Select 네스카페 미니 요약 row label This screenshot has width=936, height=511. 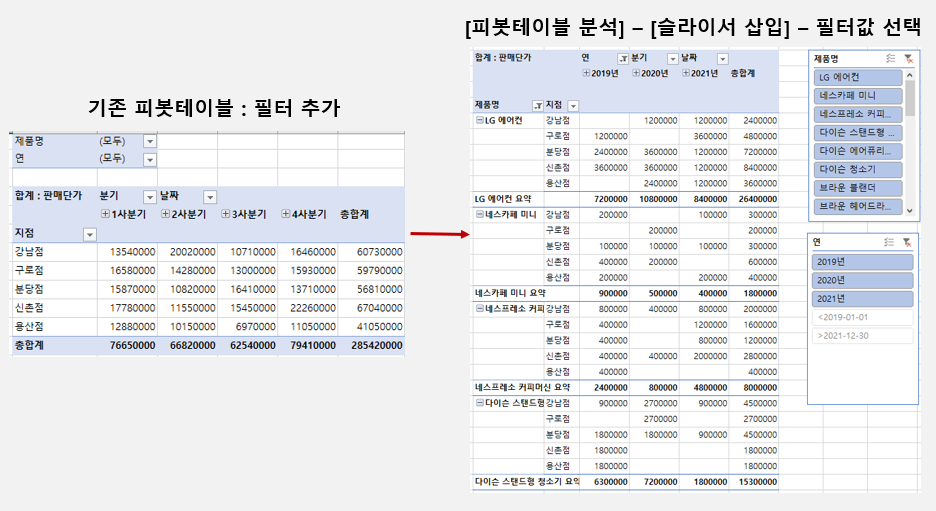[x=510, y=293]
